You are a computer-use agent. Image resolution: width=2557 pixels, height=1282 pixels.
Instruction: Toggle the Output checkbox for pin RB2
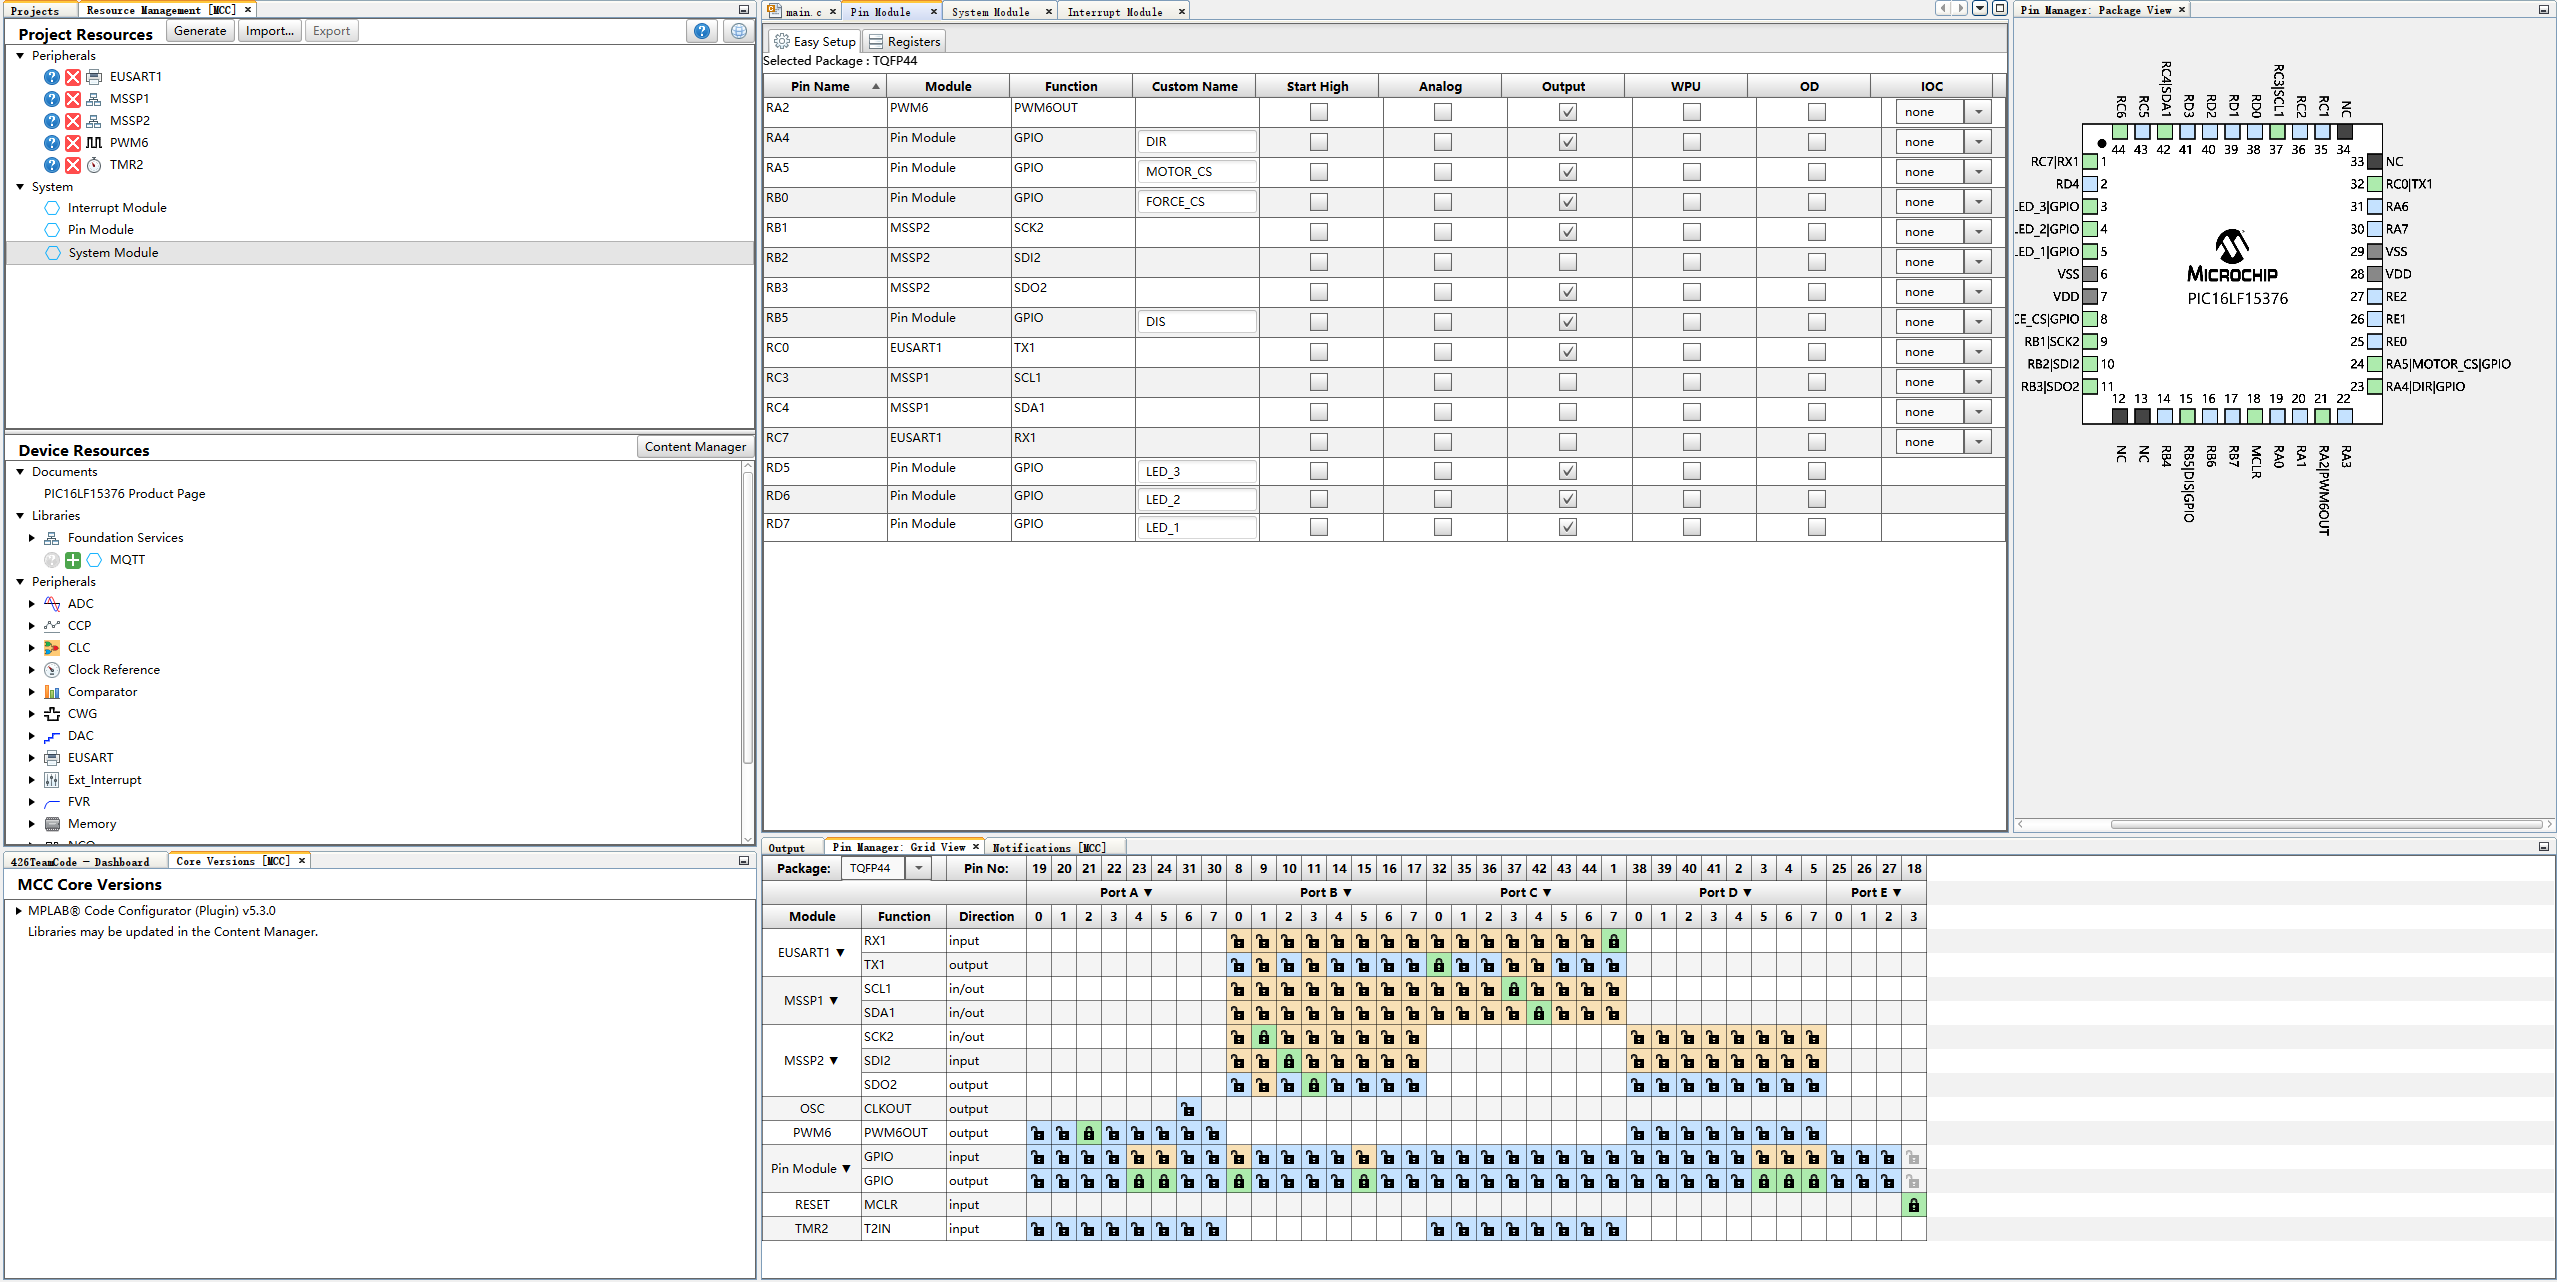coord(1567,262)
